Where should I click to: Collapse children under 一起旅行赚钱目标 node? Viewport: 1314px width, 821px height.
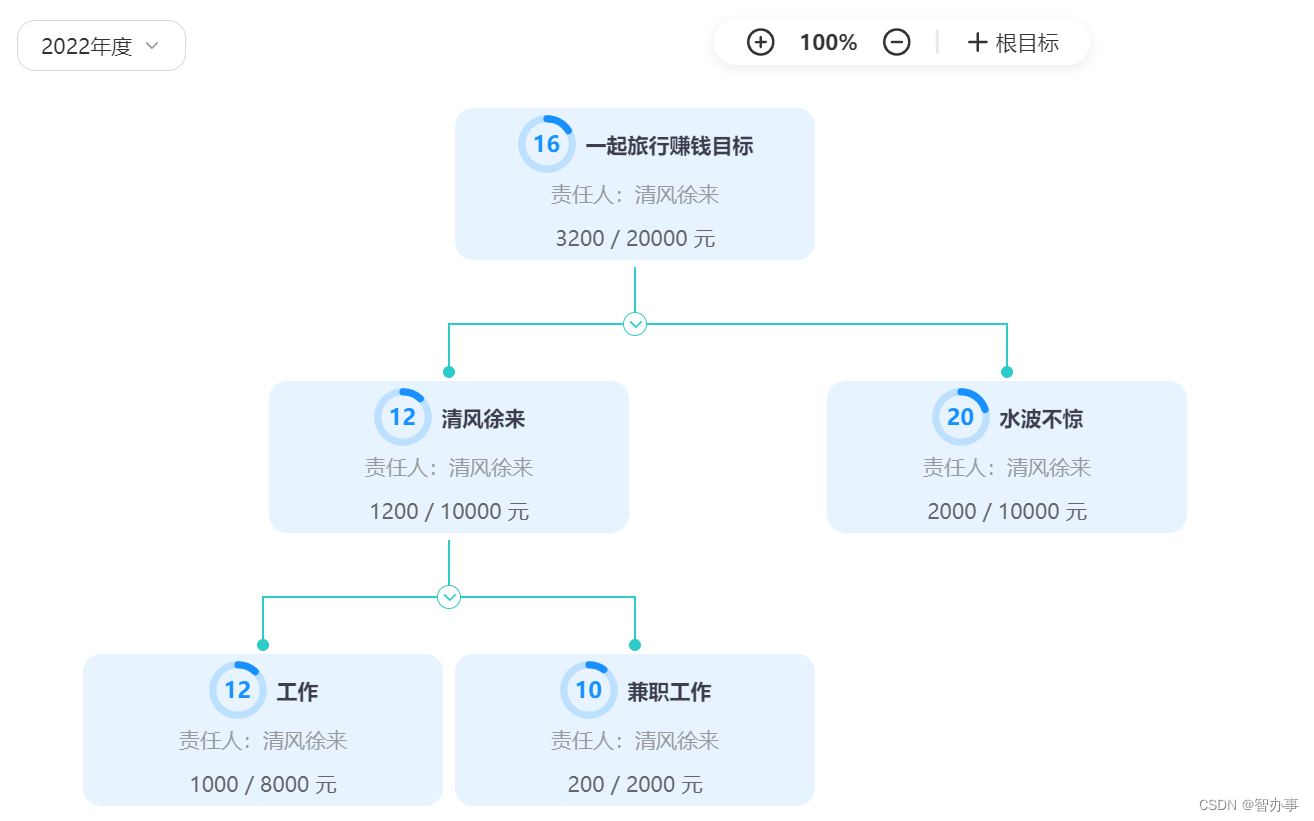click(x=635, y=324)
